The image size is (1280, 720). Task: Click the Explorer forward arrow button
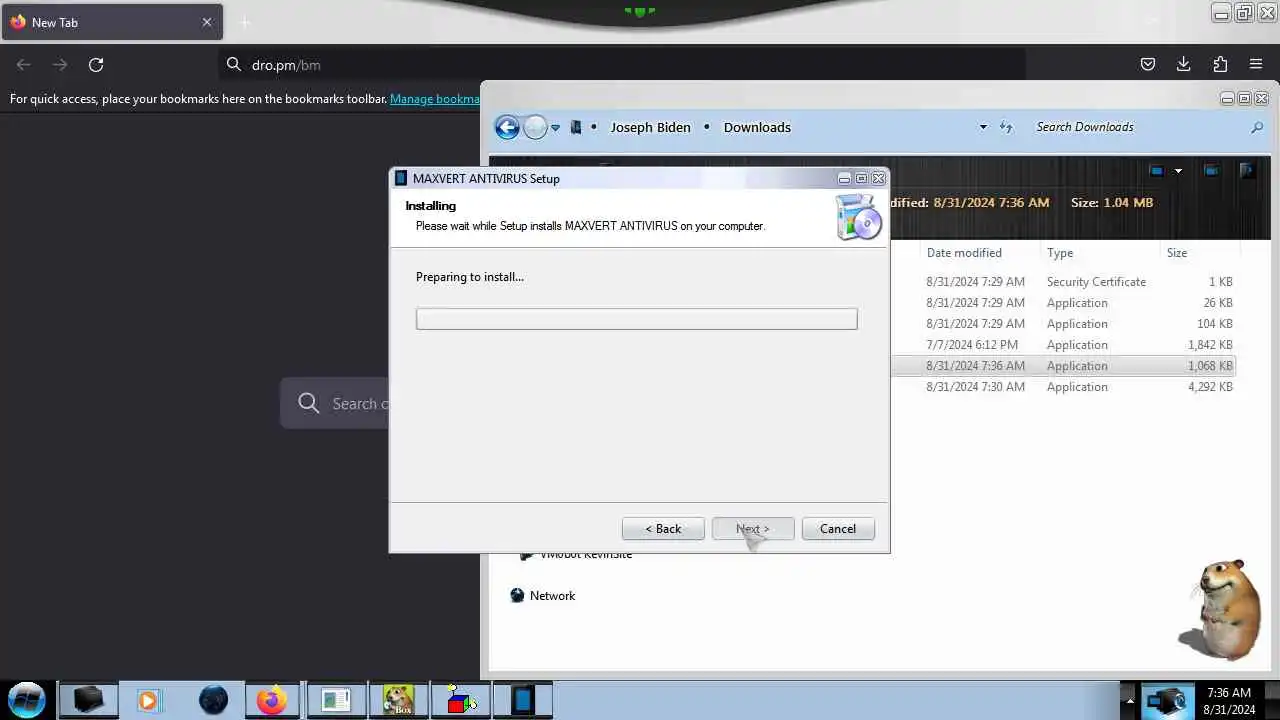click(536, 127)
